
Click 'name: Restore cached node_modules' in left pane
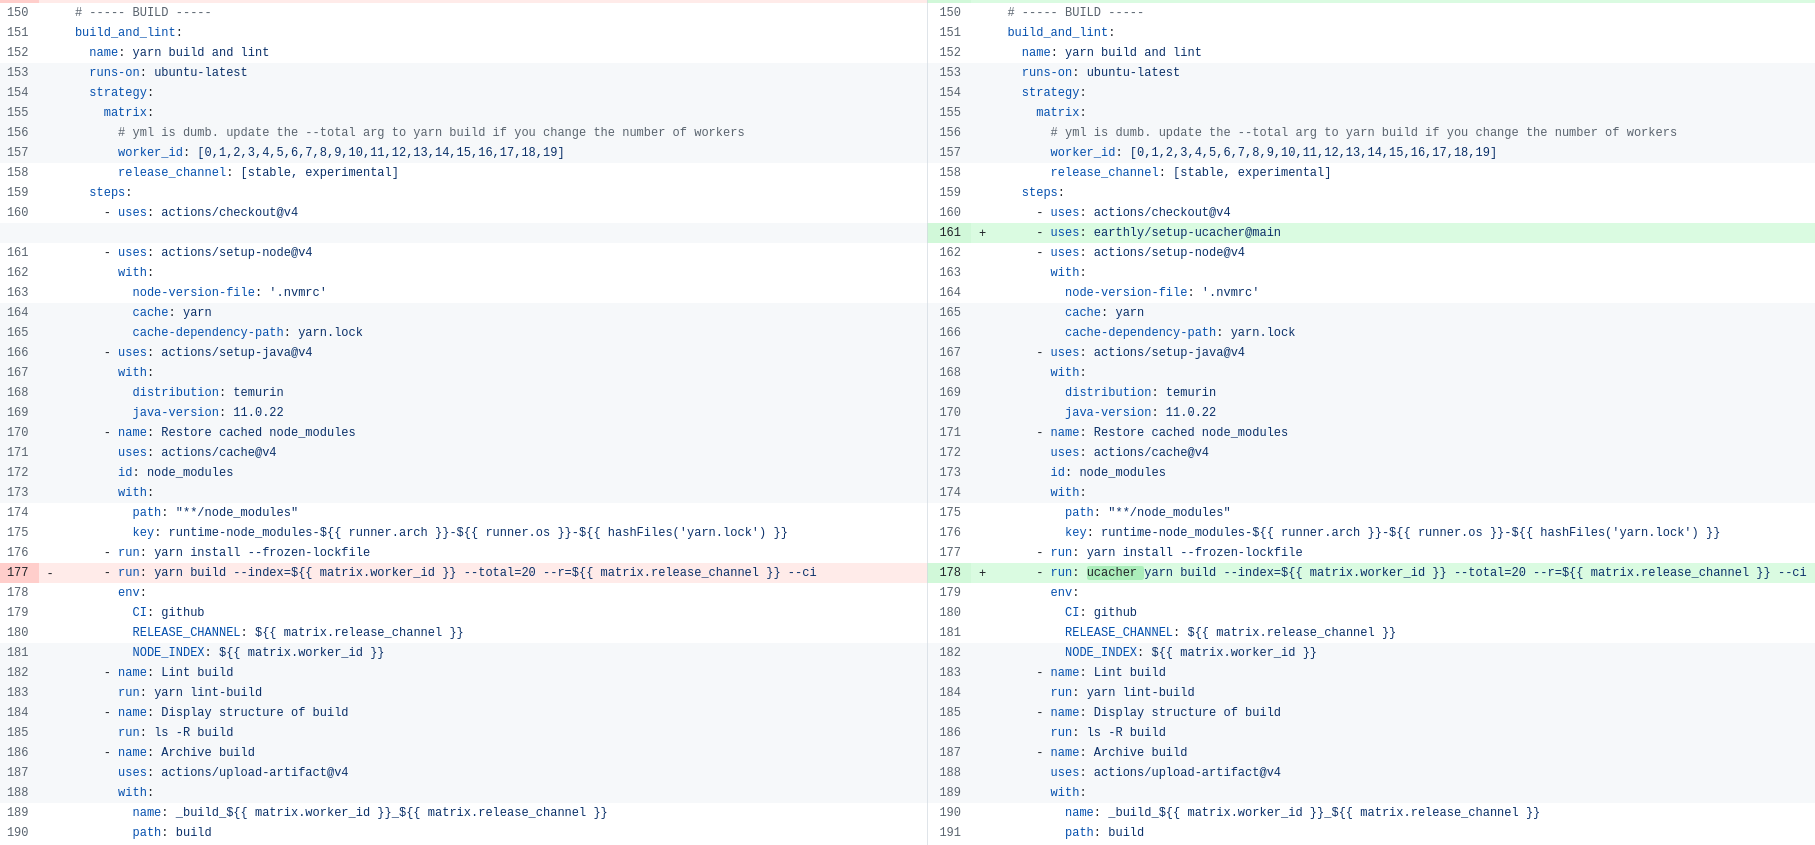[237, 432]
